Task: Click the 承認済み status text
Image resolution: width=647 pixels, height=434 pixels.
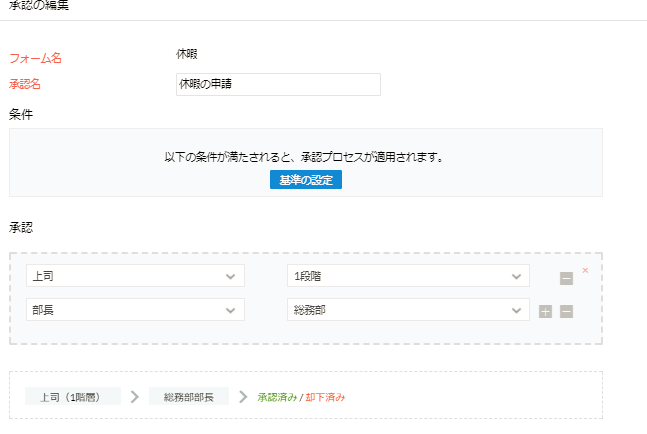Action: click(277, 397)
